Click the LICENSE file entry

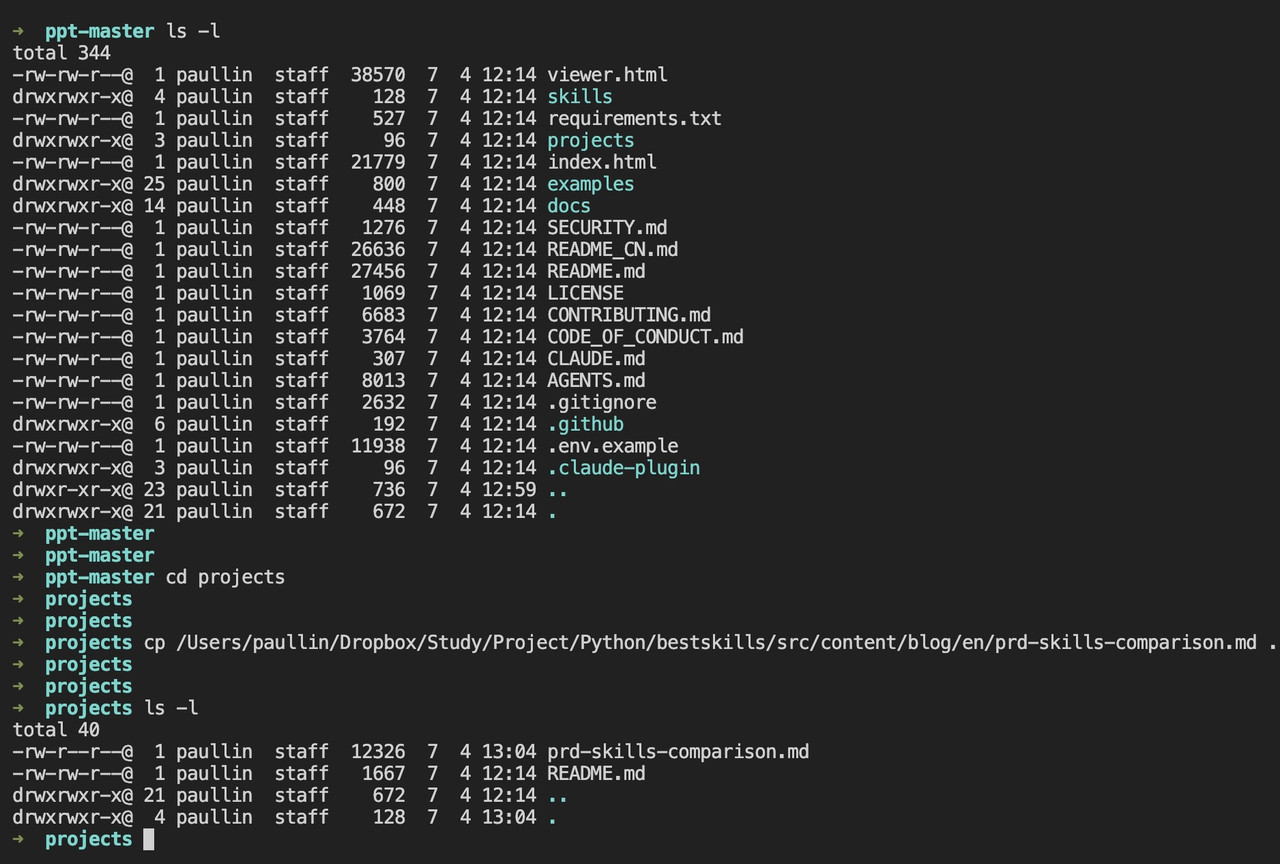[585, 293]
